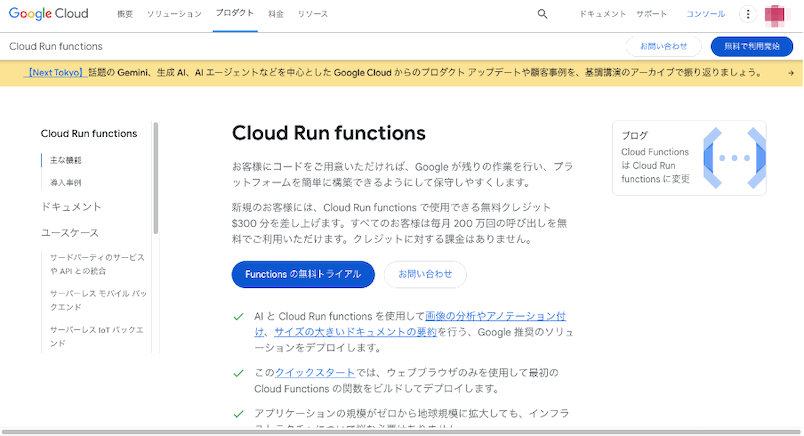Viewport: 804px width, 436px height.
Task: Click the Cloud Functions blog illustration
Action: pyautogui.click(x=735, y=158)
